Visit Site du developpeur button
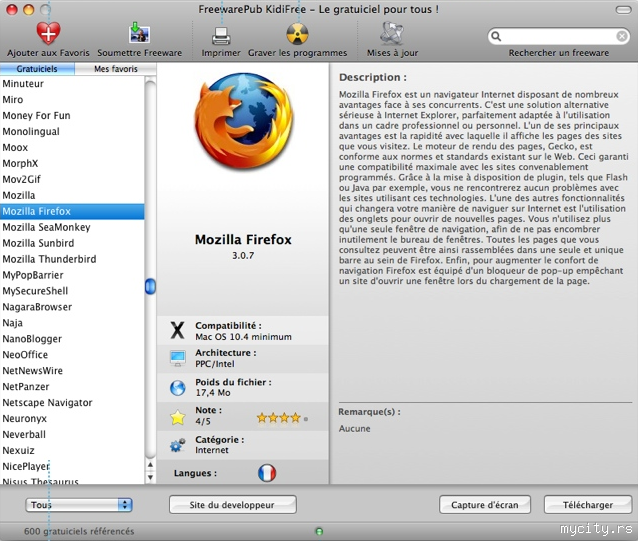Viewport: 638px width, 541px height. (x=233, y=505)
